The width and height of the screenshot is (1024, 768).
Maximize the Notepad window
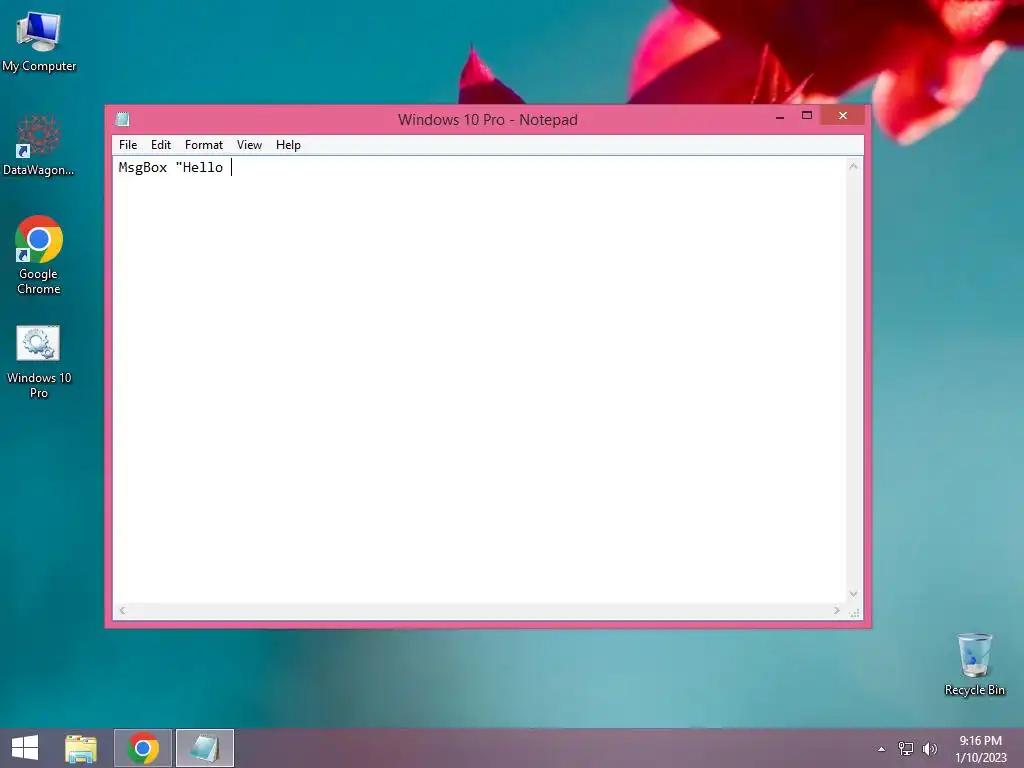click(807, 116)
